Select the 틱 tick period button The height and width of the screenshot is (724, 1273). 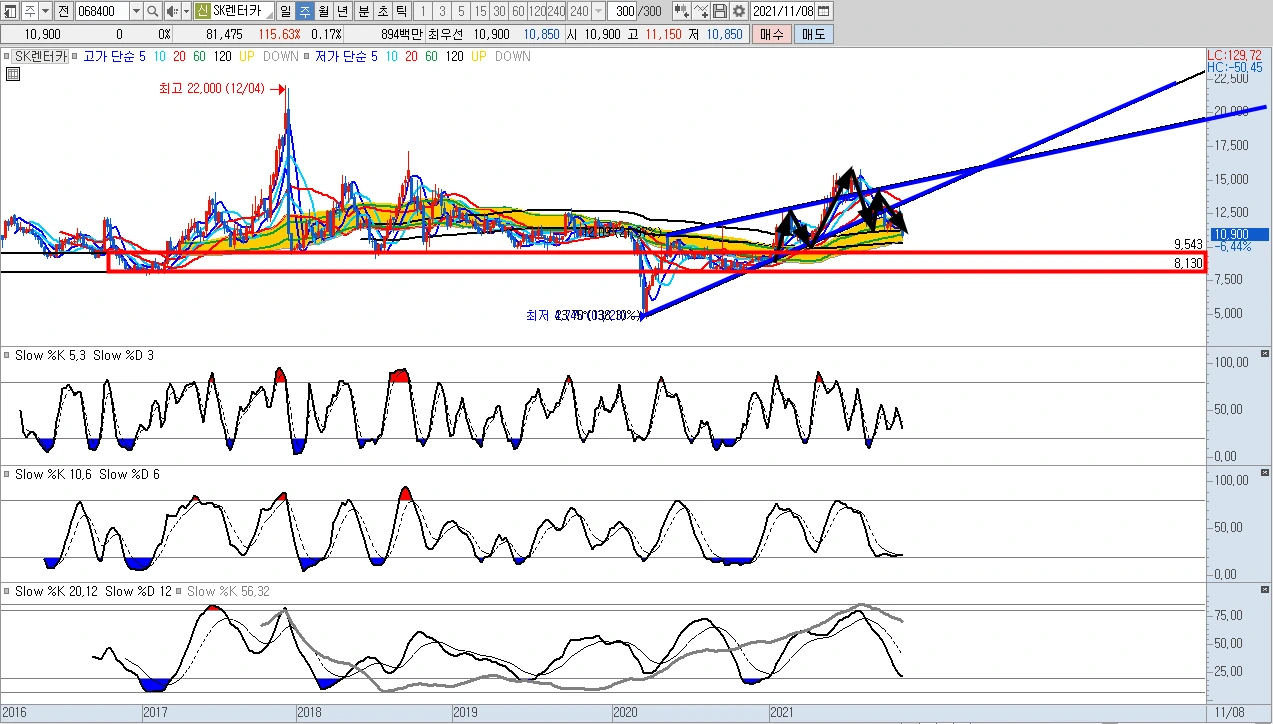(x=402, y=12)
